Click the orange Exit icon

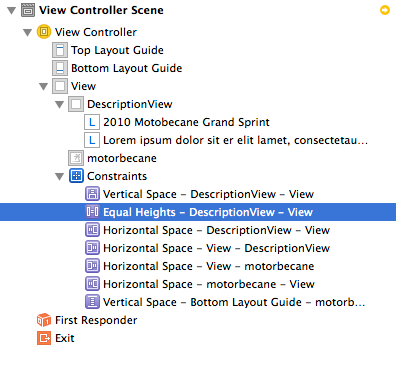coord(44,338)
